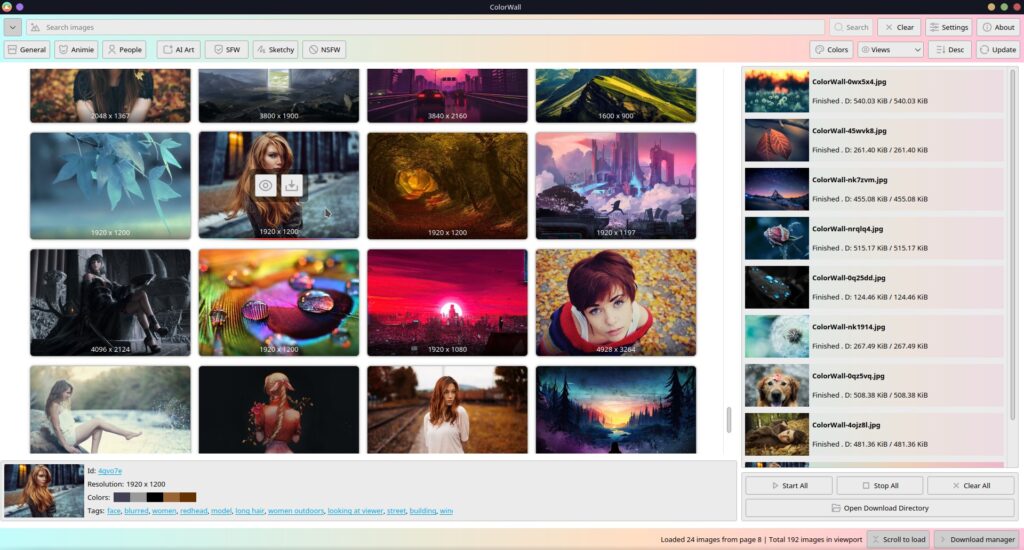
Task: Open the About window
Action: (x=998, y=27)
